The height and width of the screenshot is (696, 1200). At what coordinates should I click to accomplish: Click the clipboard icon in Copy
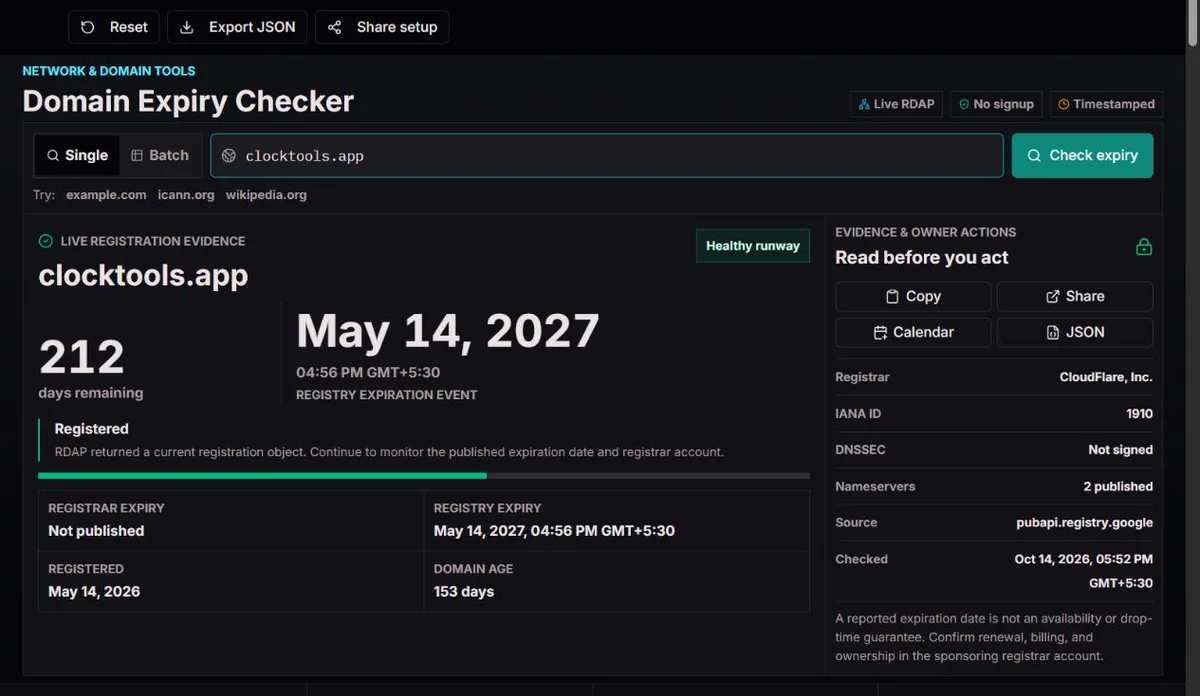click(x=893, y=296)
